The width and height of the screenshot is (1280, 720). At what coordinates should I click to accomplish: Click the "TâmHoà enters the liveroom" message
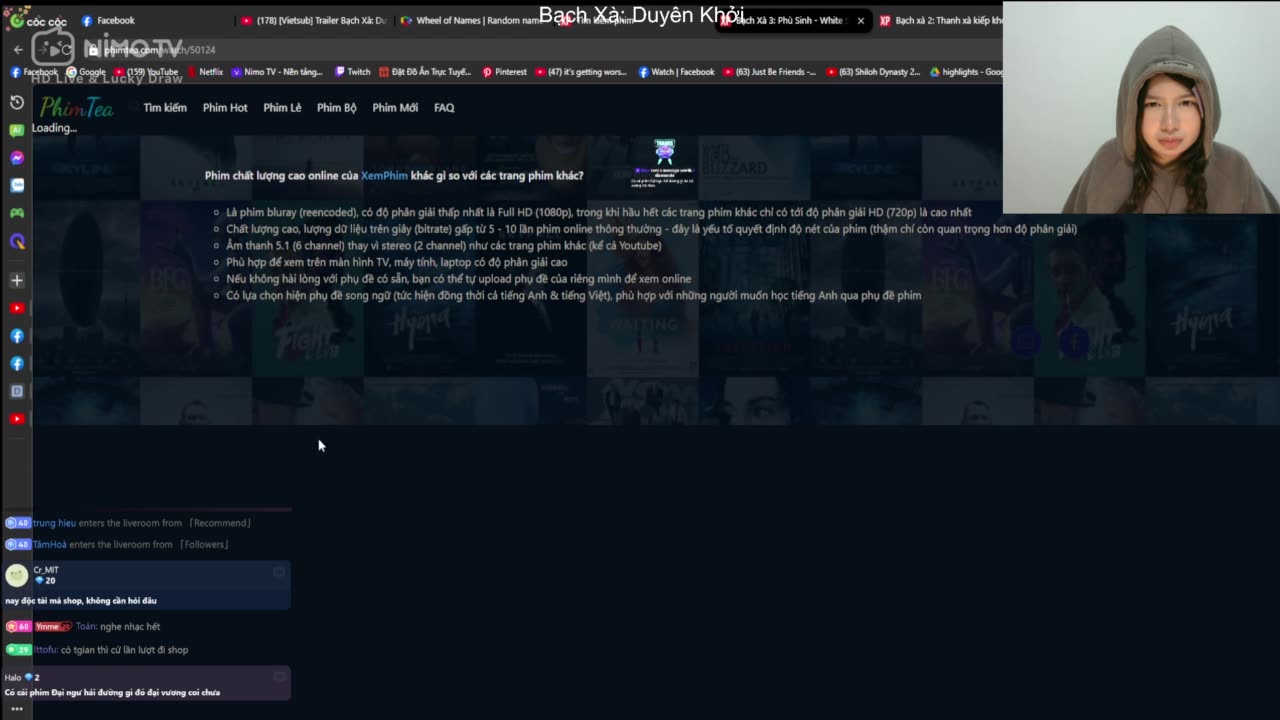coord(117,544)
